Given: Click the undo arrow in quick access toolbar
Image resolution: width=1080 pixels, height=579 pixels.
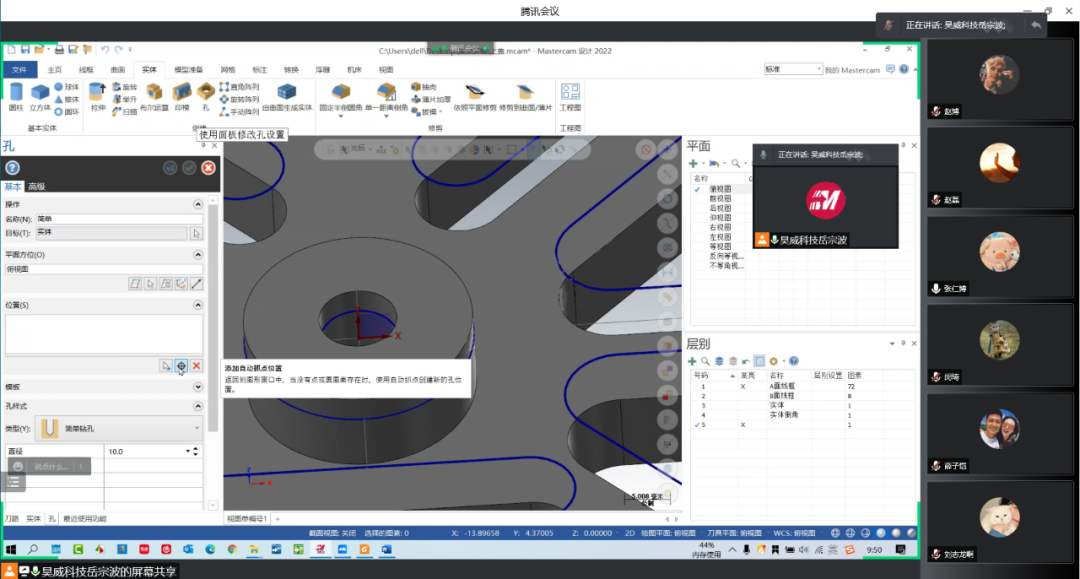Looking at the screenshot, I should point(105,50).
